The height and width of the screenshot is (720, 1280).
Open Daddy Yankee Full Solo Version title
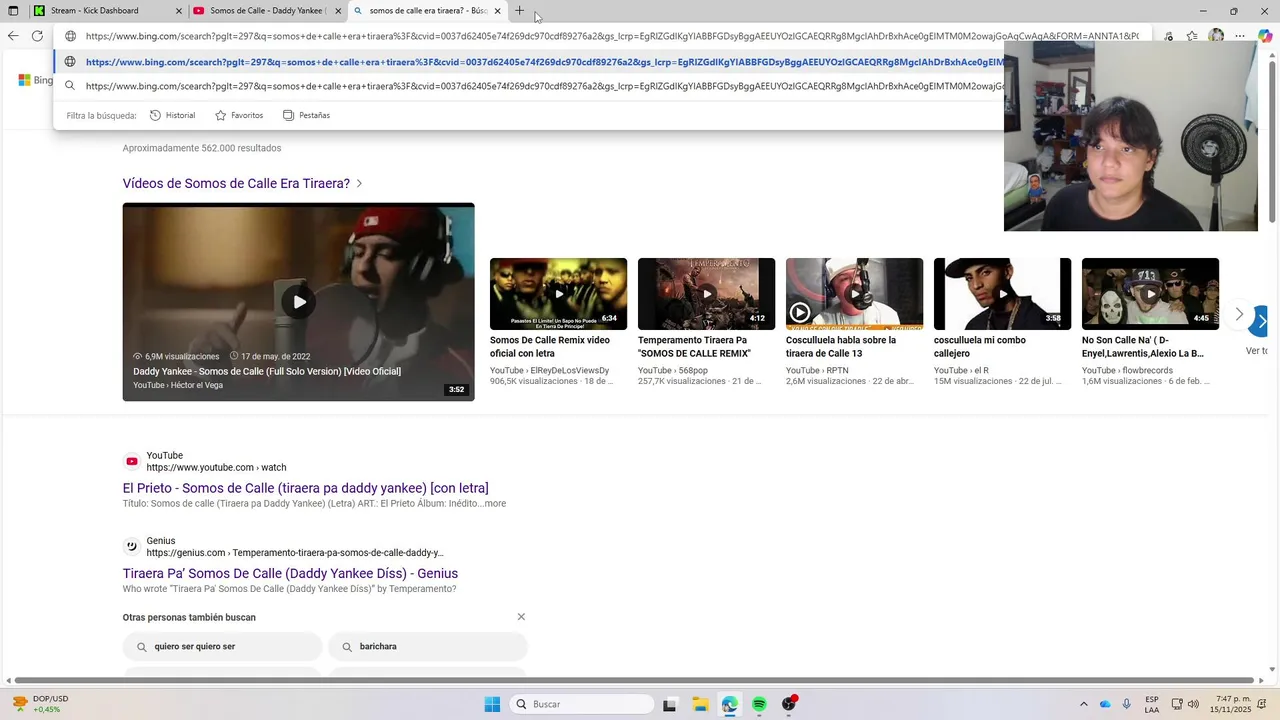[267, 371]
